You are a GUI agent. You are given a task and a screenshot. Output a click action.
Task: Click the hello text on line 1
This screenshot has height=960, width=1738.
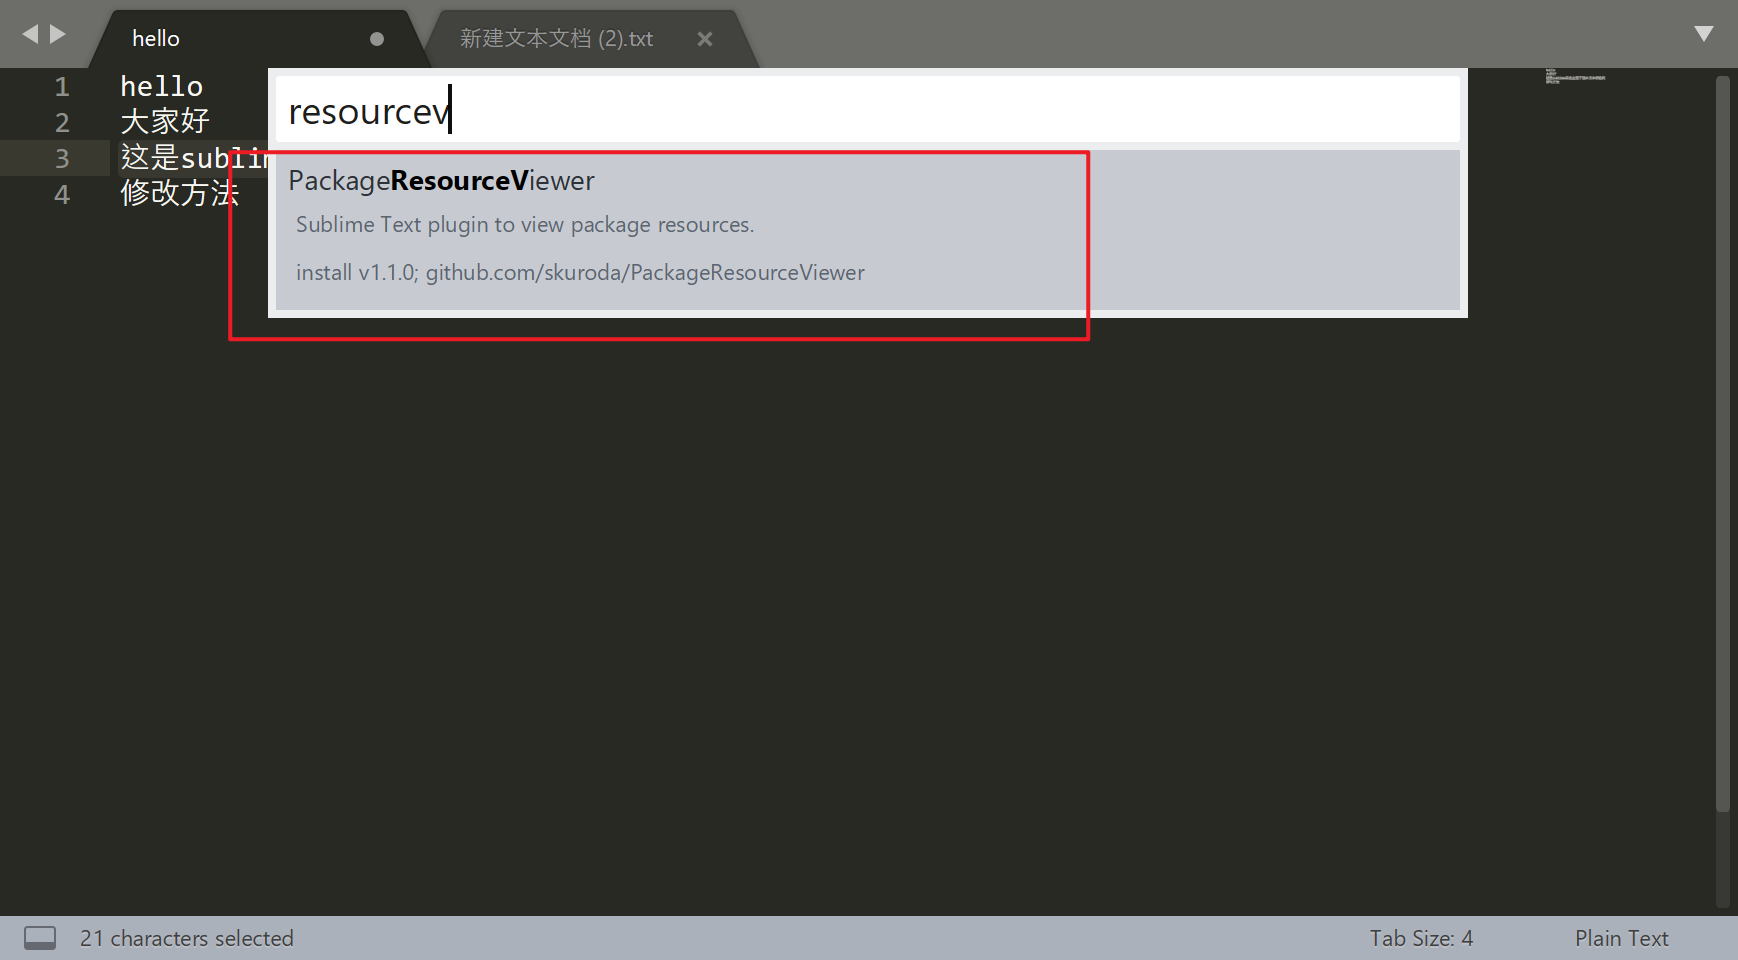coord(161,87)
